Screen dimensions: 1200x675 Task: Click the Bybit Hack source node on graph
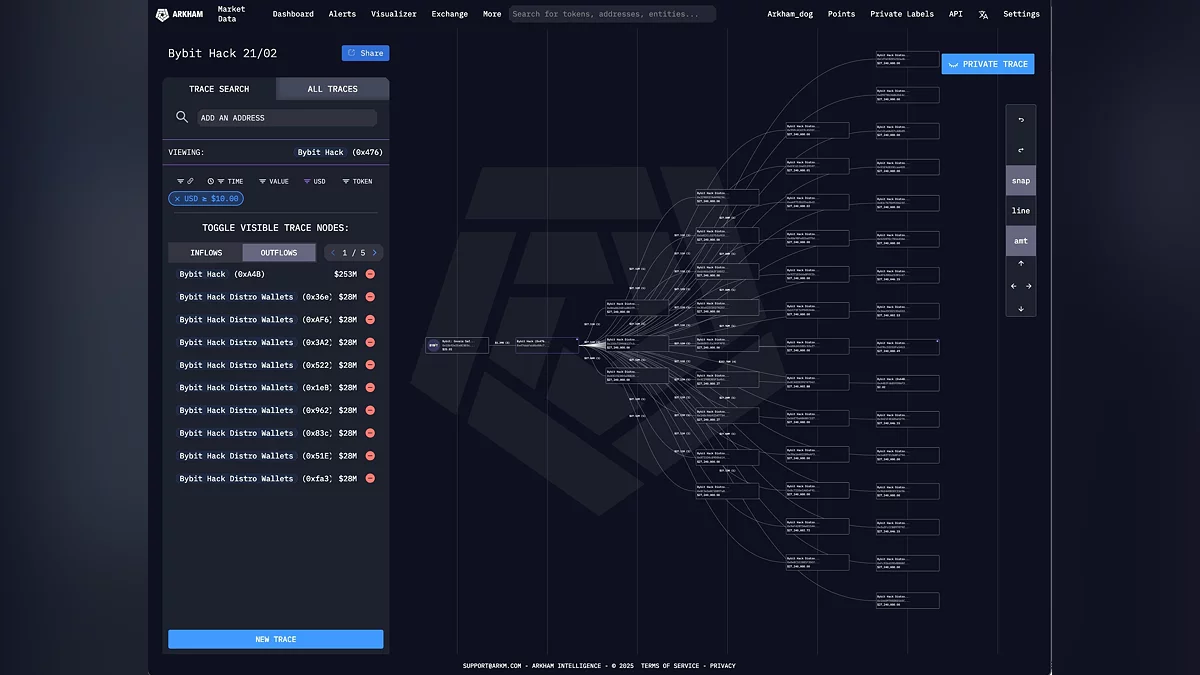[x=545, y=344]
